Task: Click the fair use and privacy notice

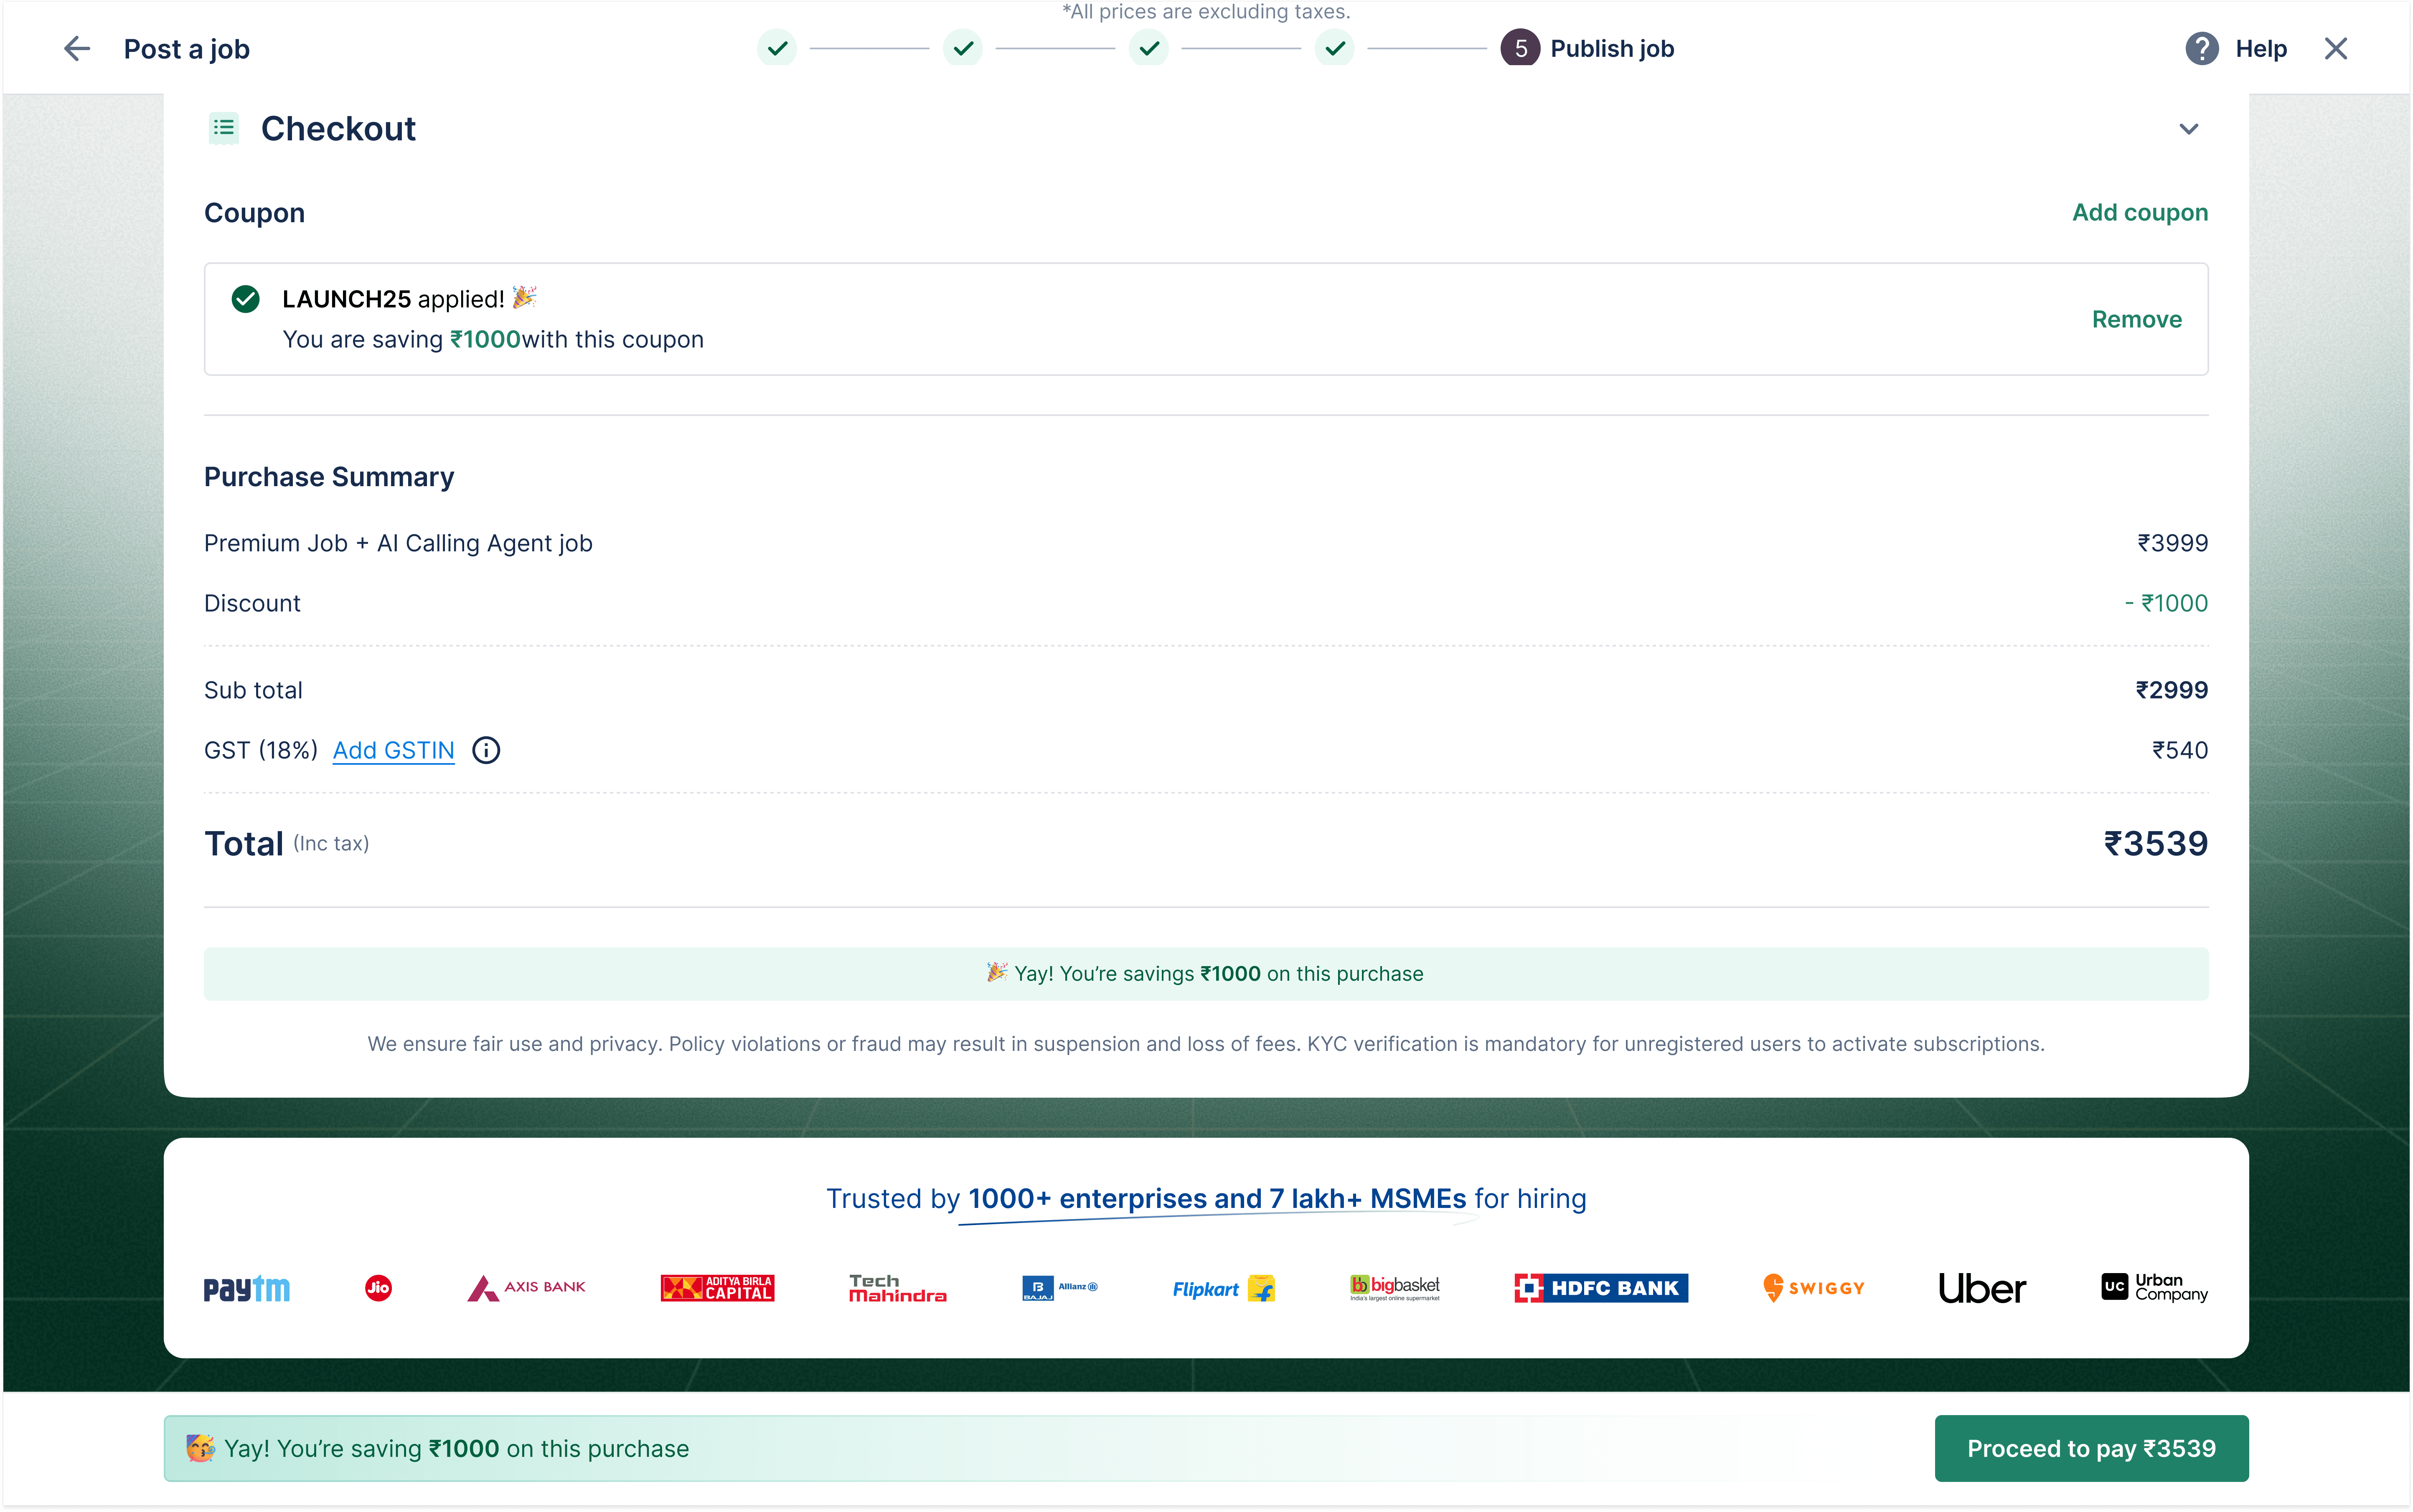Action: click(x=1206, y=1044)
